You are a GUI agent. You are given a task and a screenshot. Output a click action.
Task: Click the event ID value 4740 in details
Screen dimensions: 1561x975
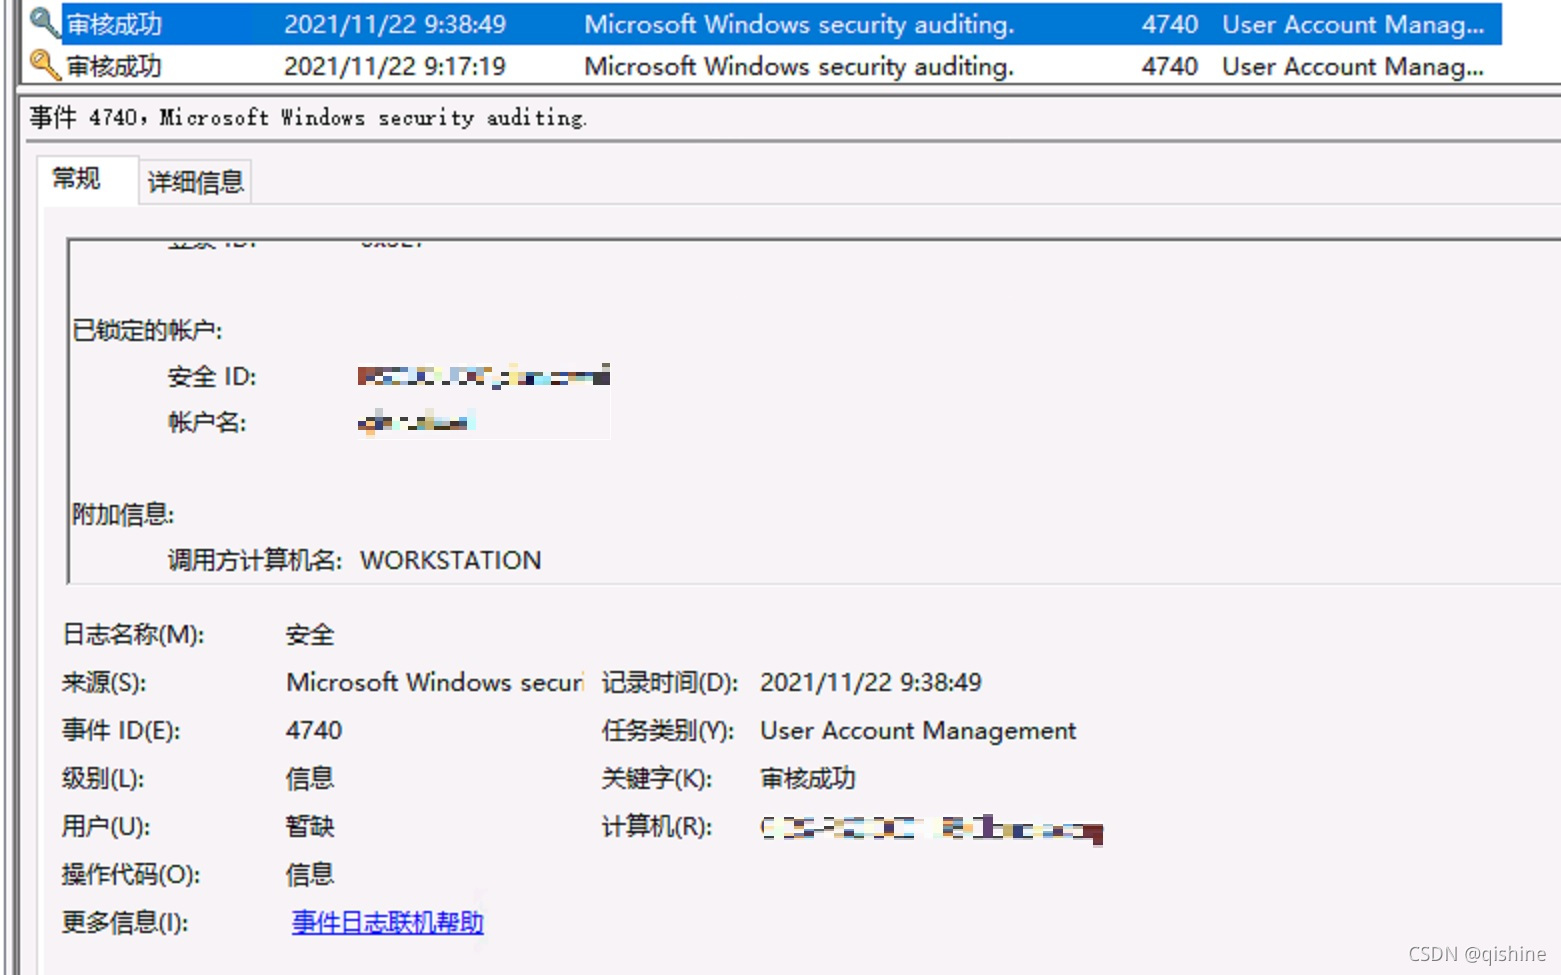coord(314,730)
